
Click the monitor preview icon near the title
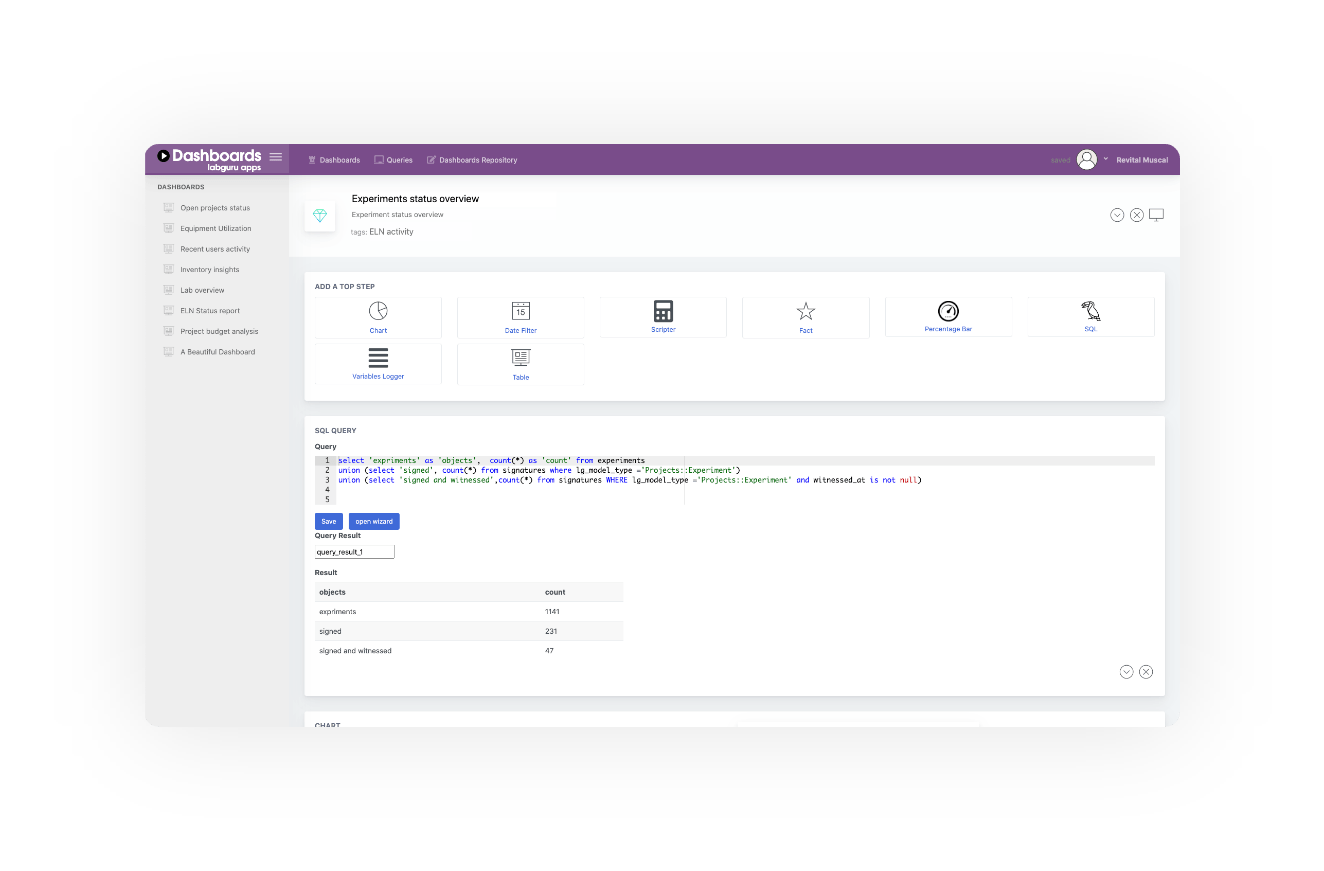[x=1156, y=214]
